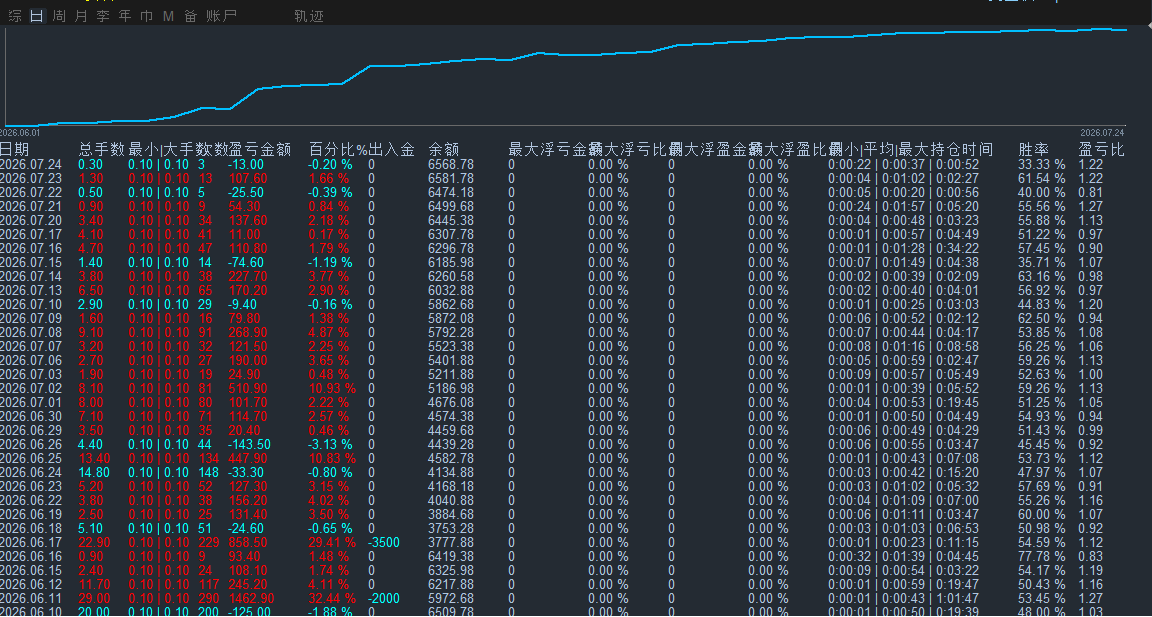Click the 2026.06.01 chart start date label
1152x617 pixels.
(20, 133)
